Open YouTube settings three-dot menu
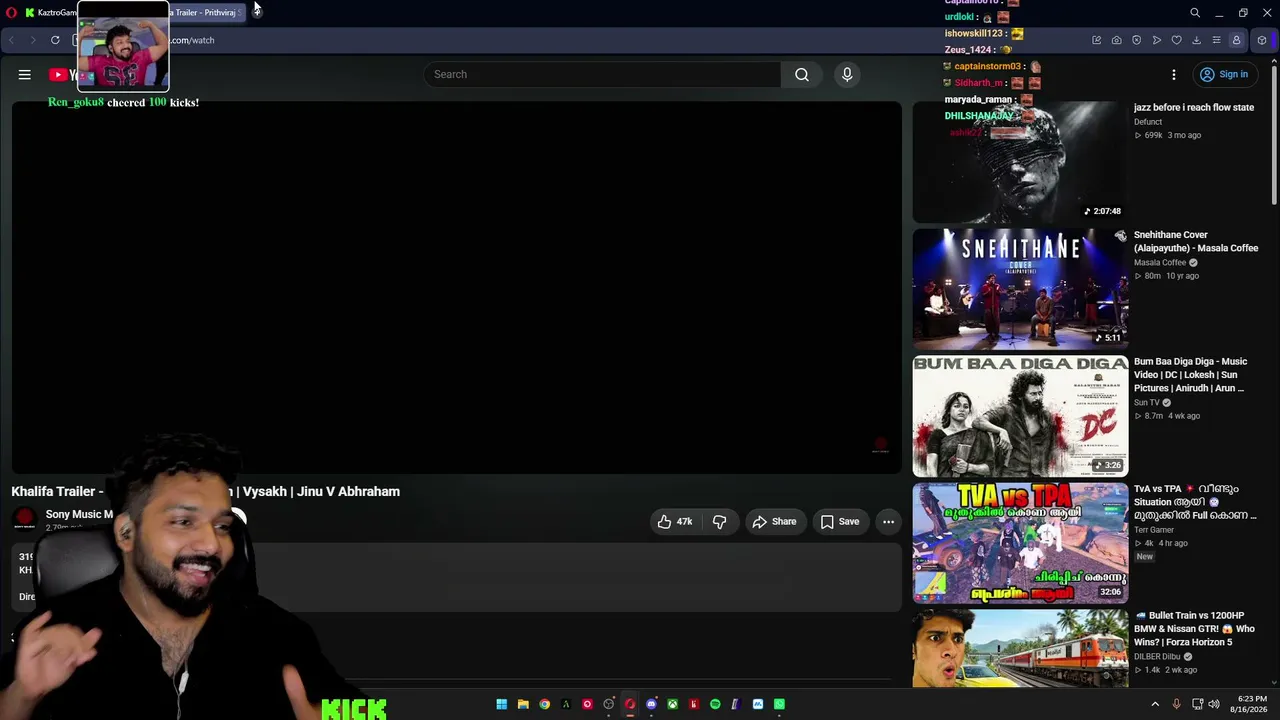Screen dimensions: 1280x720 (x=1174, y=74)
